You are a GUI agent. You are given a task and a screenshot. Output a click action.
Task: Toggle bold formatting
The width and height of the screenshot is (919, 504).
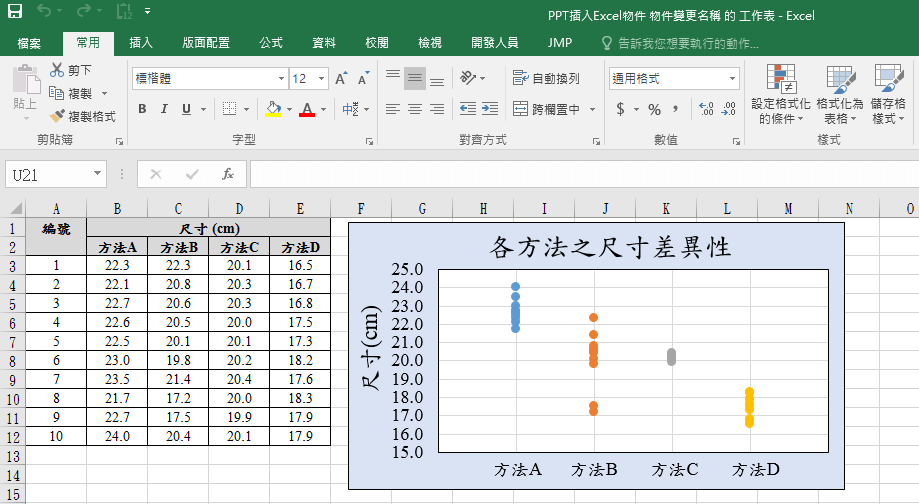click(x=142, y=109)
